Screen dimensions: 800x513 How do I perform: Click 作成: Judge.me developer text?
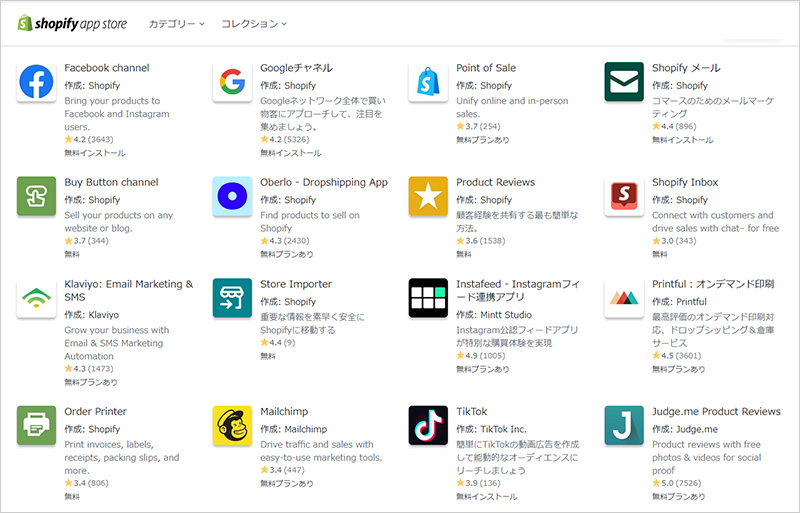(x=685, y=429)
